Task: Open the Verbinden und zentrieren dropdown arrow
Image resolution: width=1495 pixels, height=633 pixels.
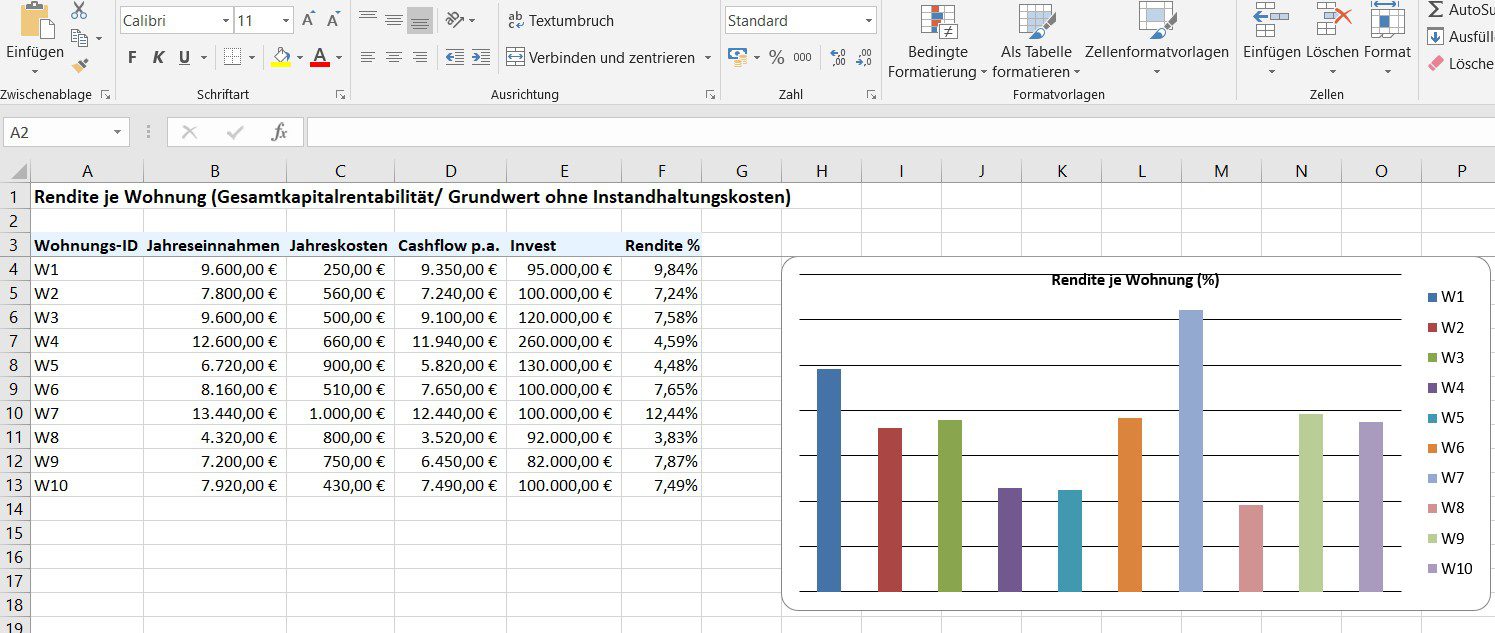Action: click(708, 58)
